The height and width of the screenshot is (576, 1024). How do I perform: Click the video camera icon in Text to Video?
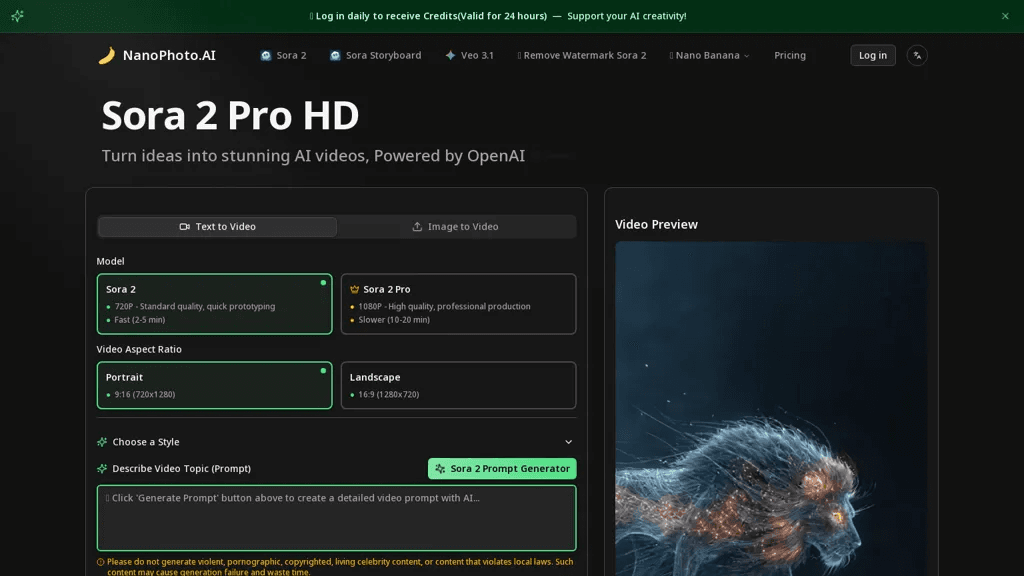click(185, 227)
